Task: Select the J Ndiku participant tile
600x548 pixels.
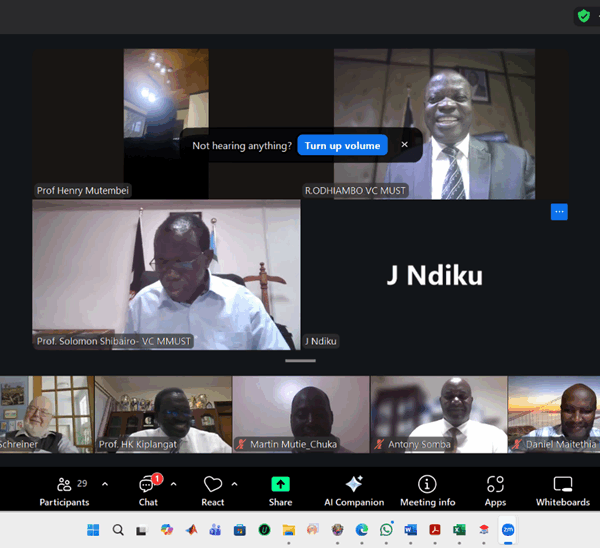Action: (x=435, y=274)
